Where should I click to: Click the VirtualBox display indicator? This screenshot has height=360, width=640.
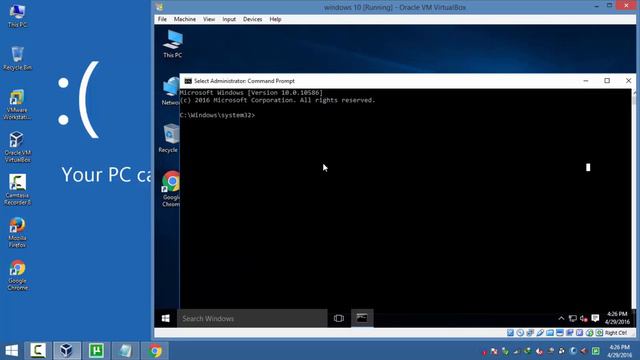560,333
